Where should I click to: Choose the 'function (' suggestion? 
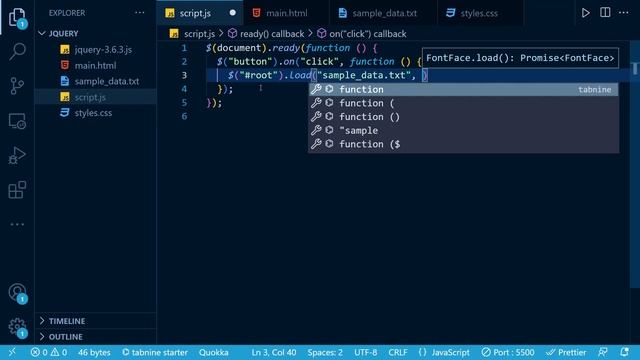463,103
